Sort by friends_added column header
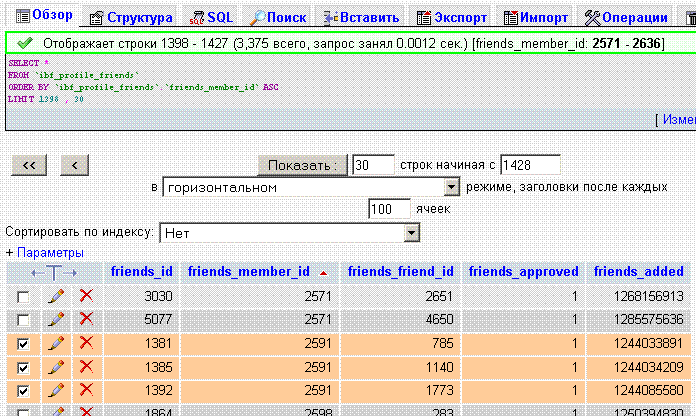Viewport: 696px width, 416px height. pyautogui.click(x=639, y=271)
